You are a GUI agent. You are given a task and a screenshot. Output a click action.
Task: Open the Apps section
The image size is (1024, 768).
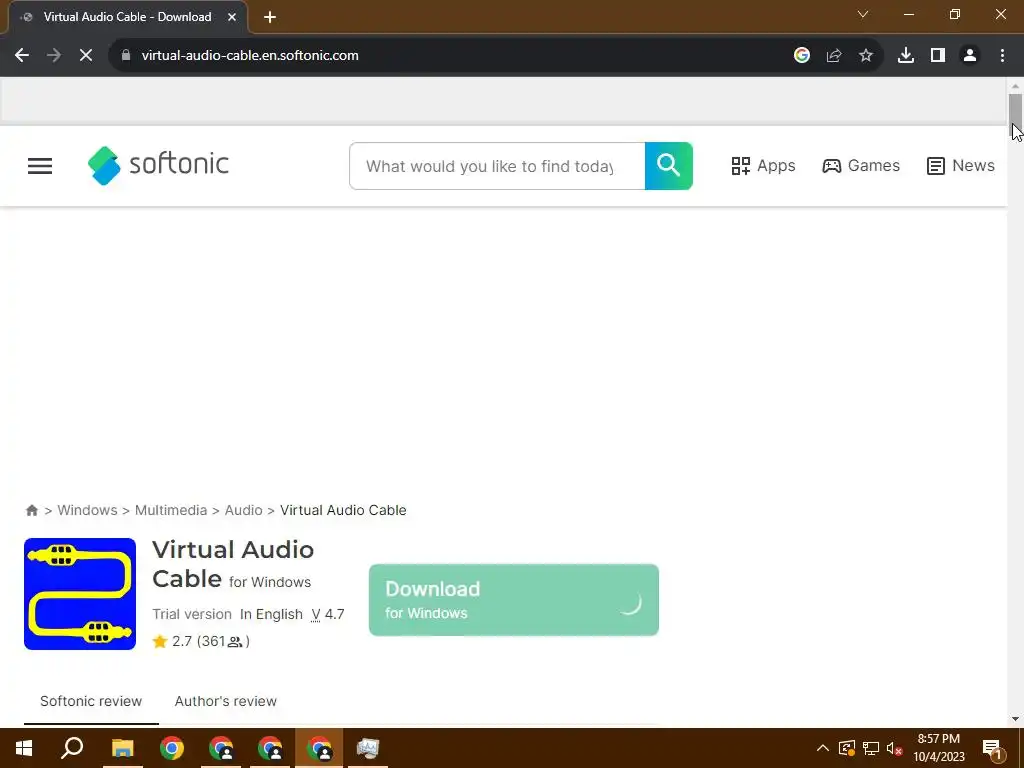point(763,166)
